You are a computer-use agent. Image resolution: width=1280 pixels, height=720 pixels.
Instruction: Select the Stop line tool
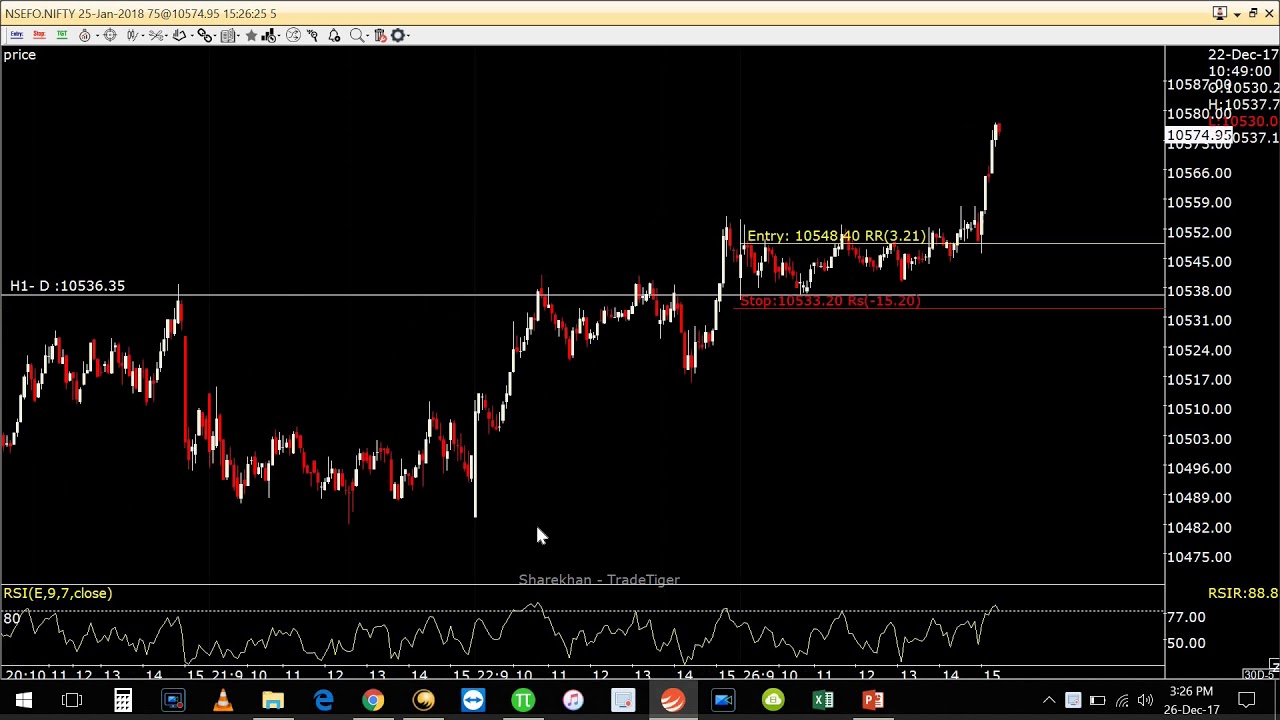point(39,35)
